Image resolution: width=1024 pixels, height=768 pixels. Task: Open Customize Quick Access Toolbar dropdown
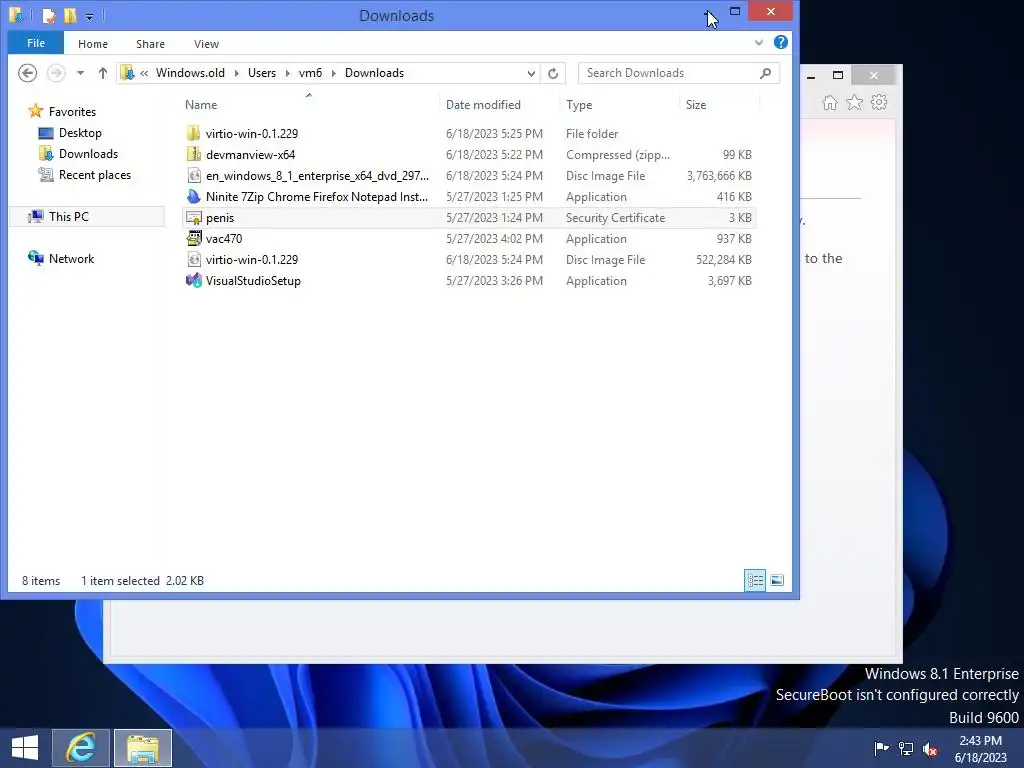click(x=89, y=16)
